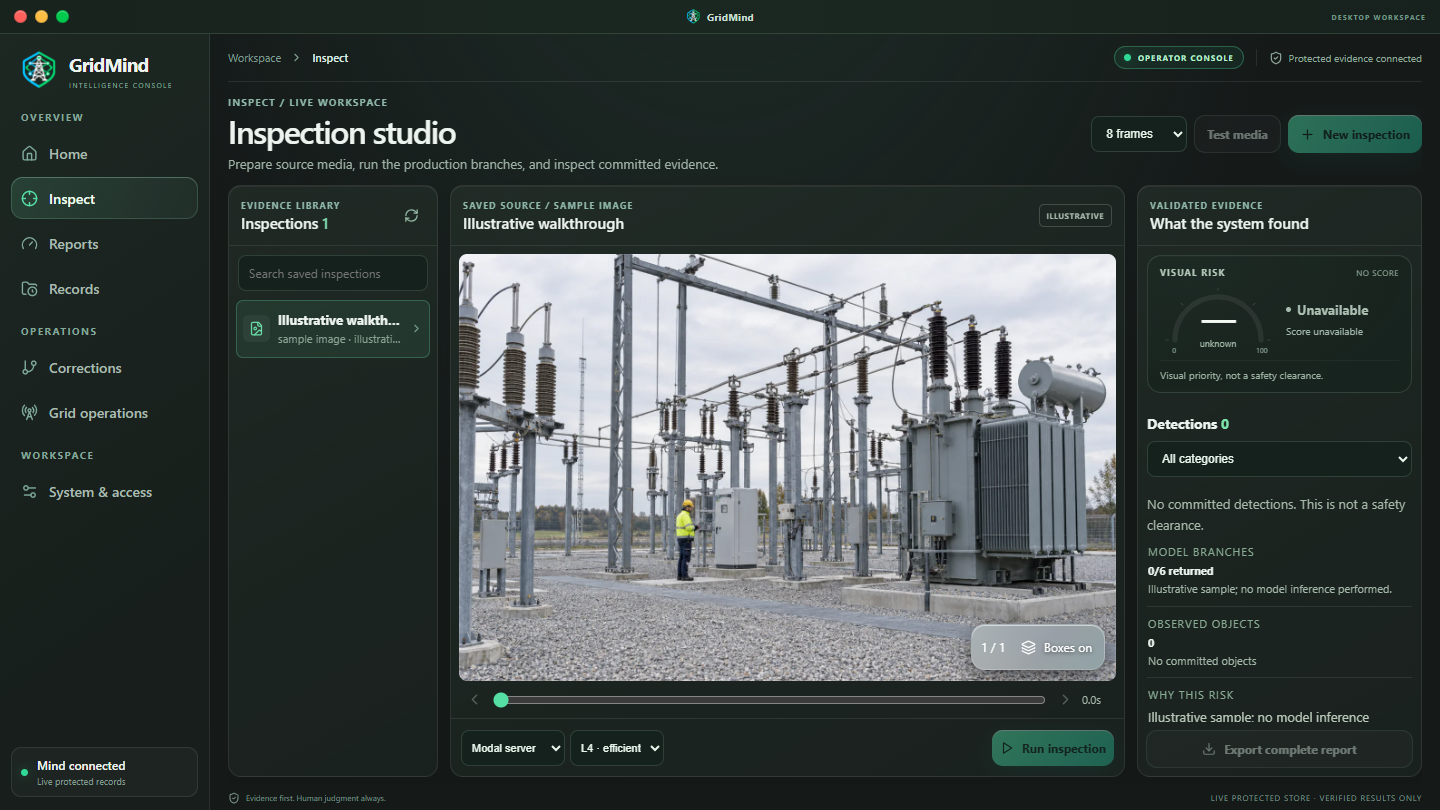Viewport: 1440px width, 810px height.
Task: Step to previous frame arrow
Action: [475, 700]
